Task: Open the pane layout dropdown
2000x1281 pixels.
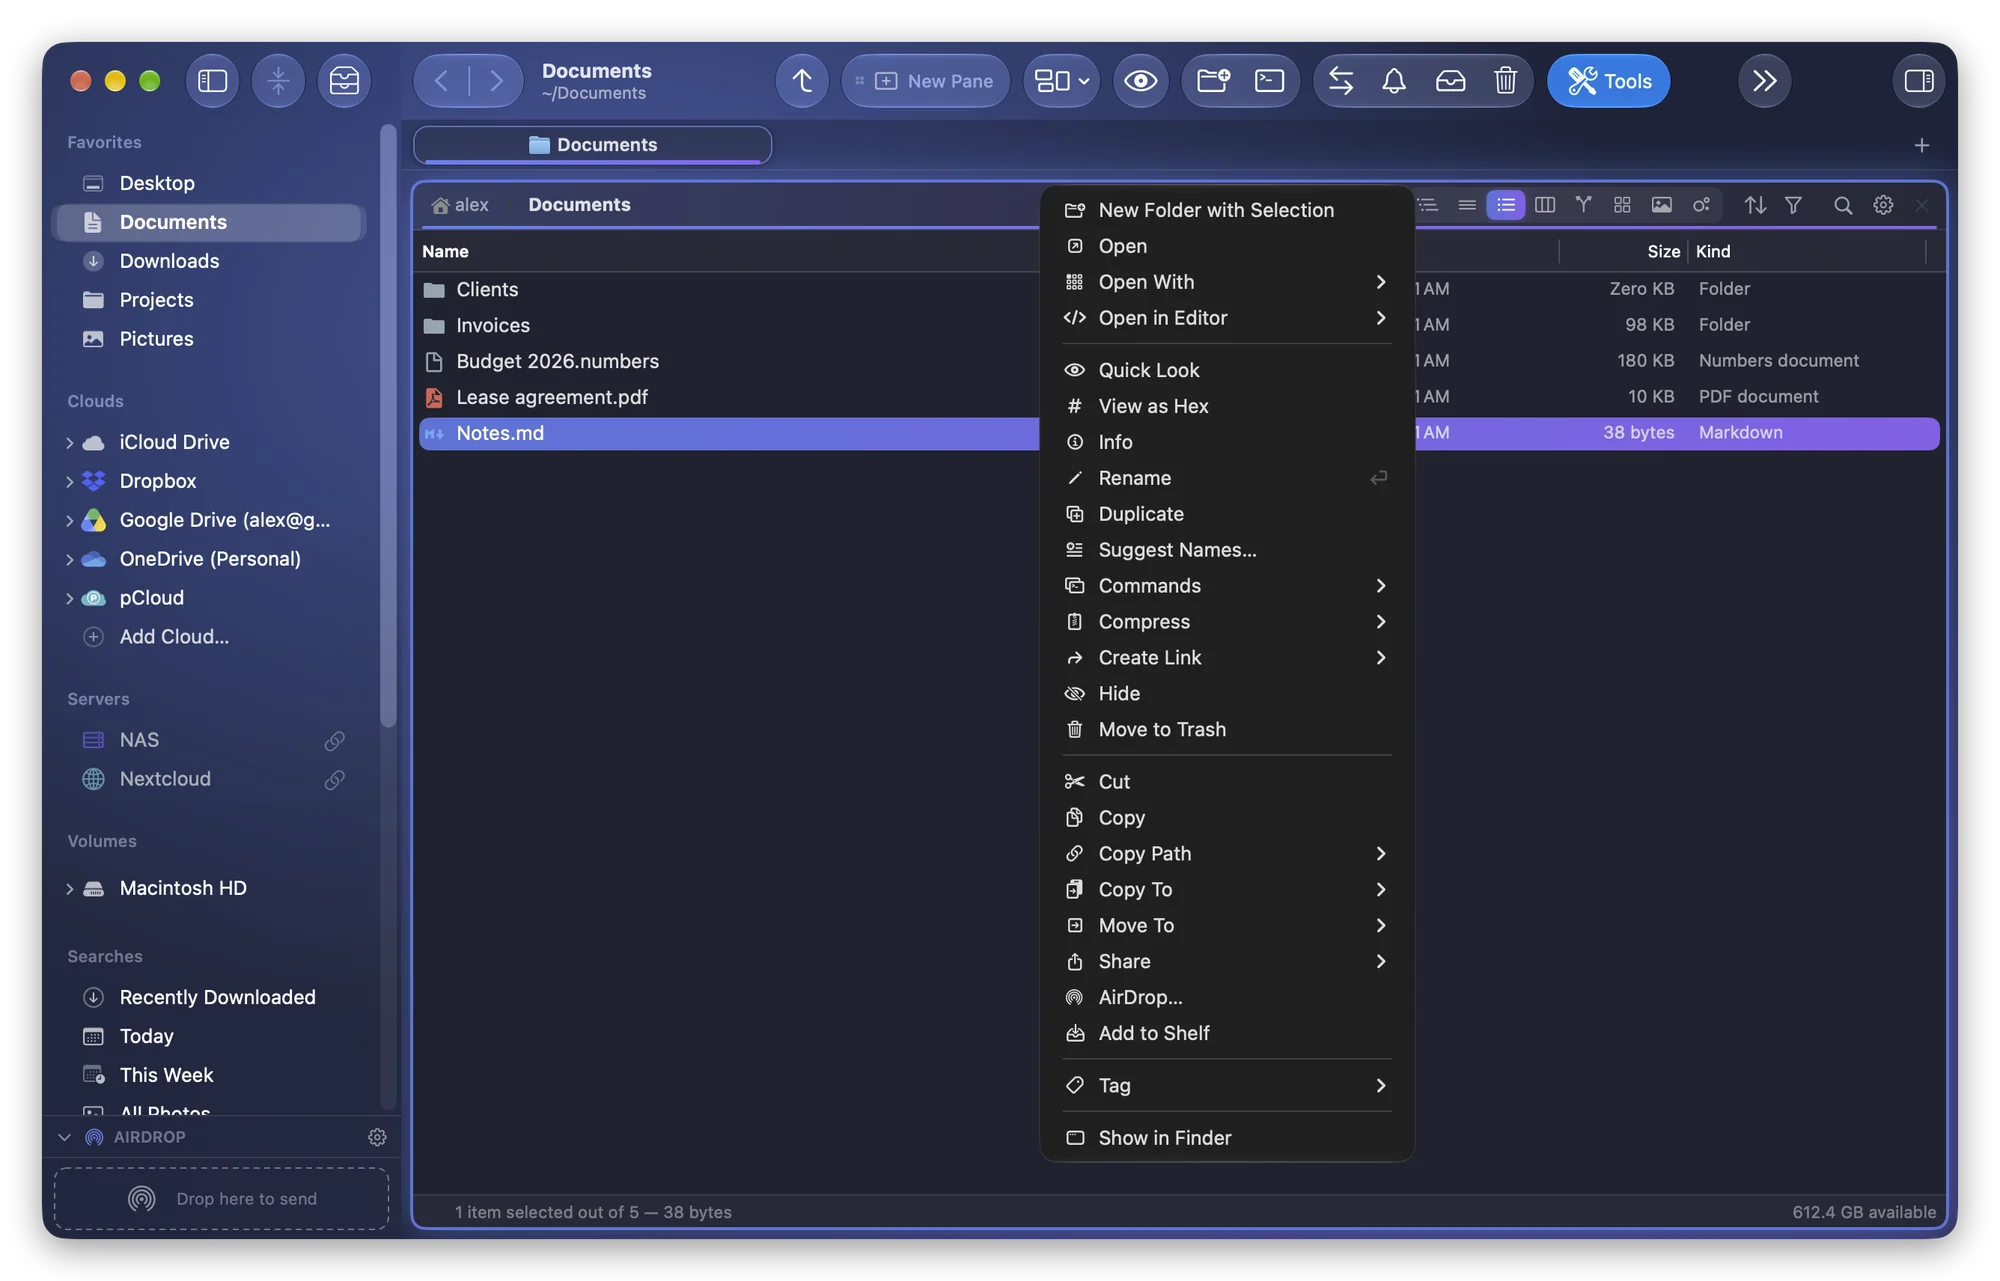Action: (x=1061, y=81)
